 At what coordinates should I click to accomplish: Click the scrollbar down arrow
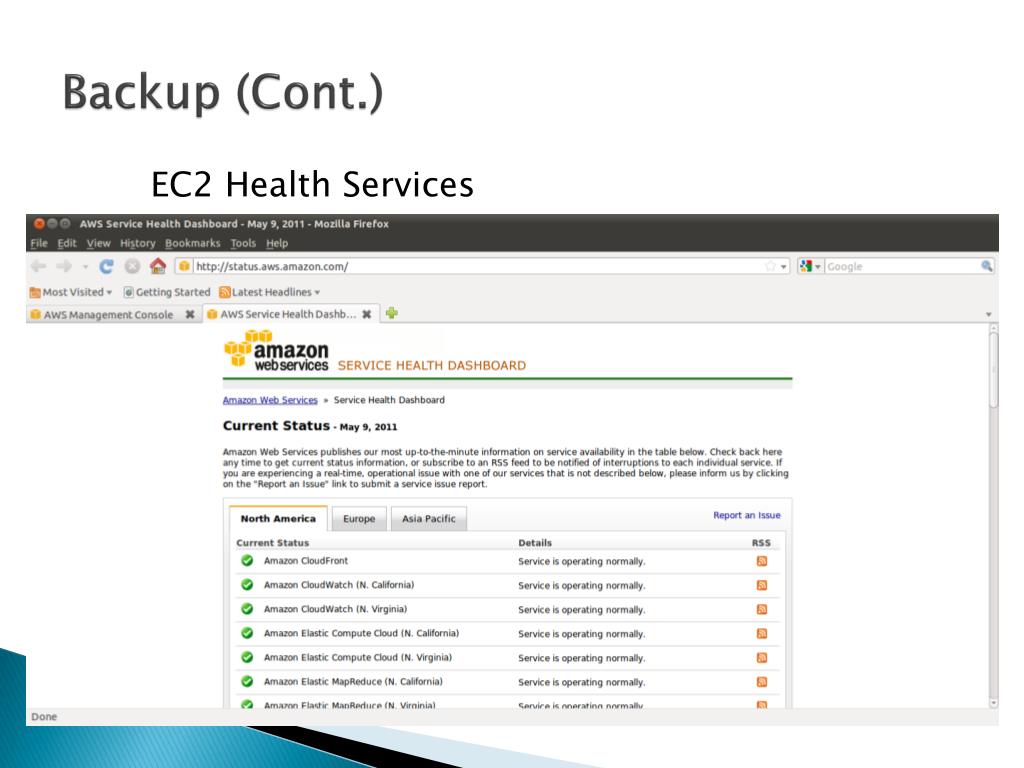(993, 703)
